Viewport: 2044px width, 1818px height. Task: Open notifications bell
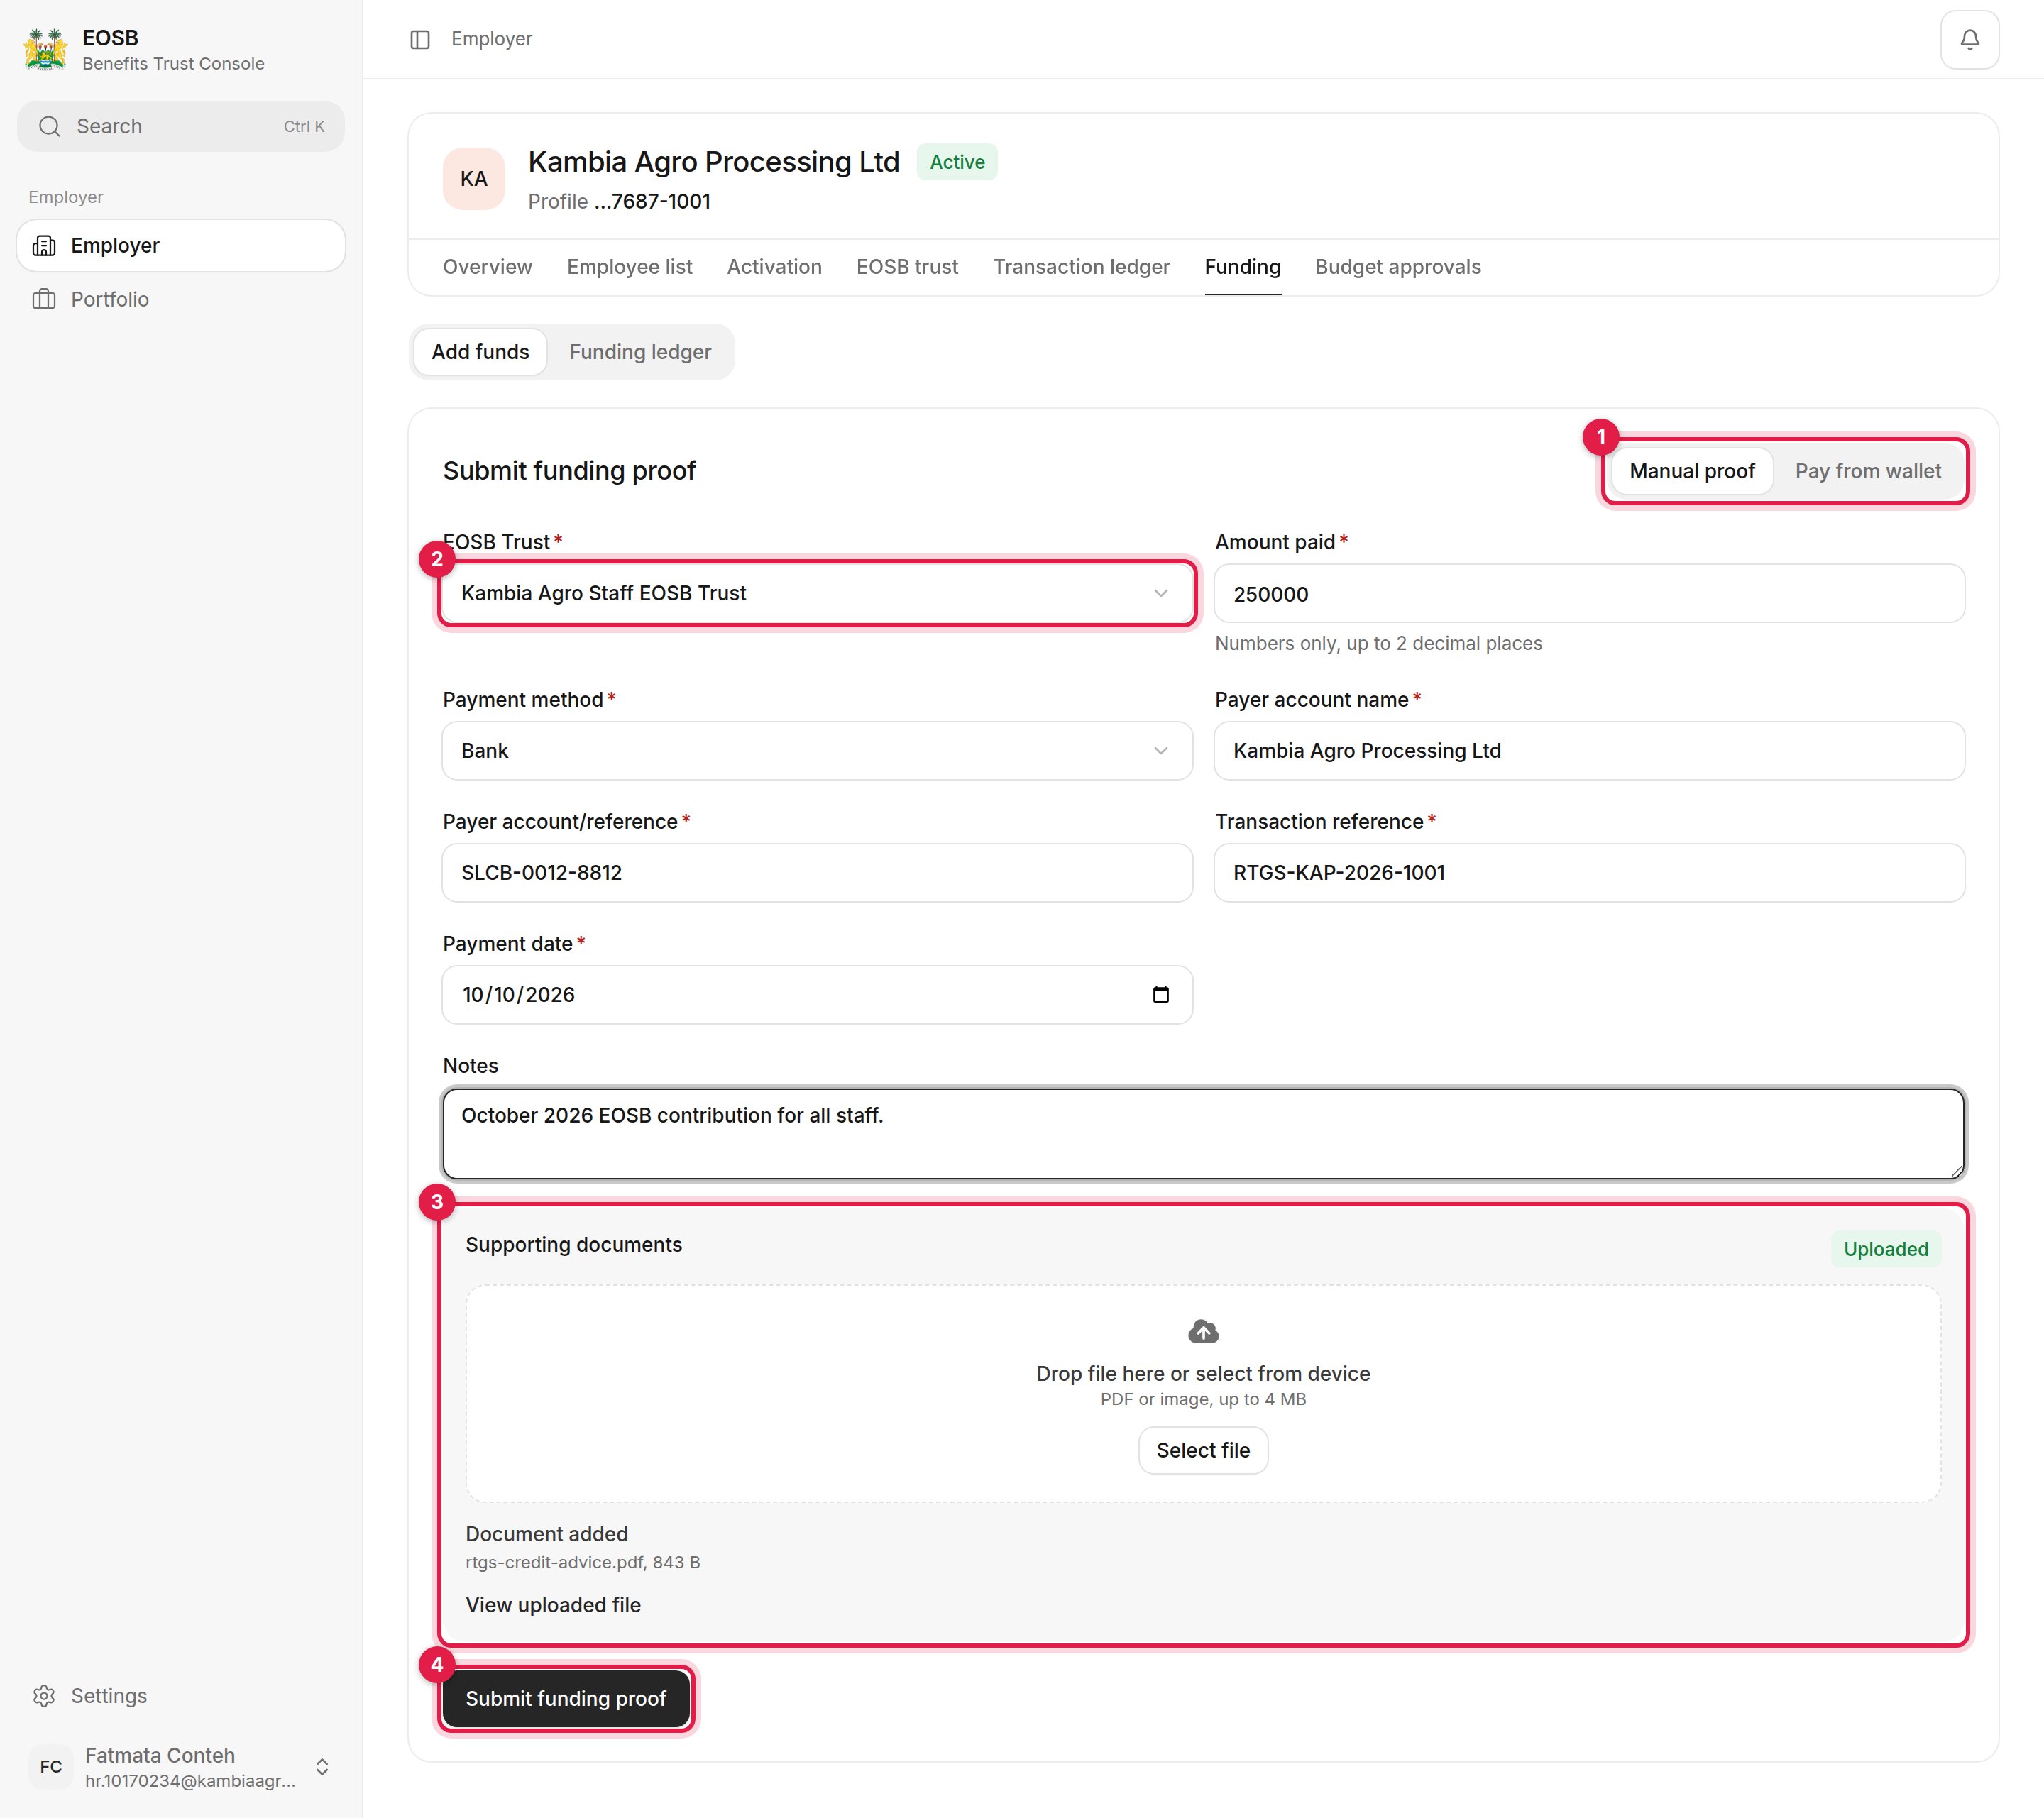click(1969, 39)
